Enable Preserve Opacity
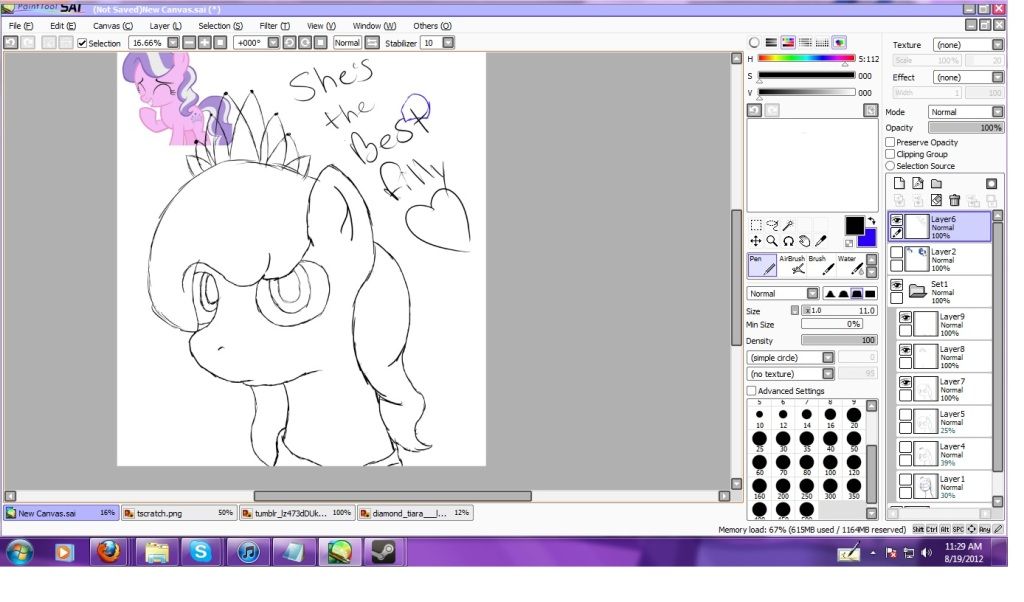 (x=889, y=142)
